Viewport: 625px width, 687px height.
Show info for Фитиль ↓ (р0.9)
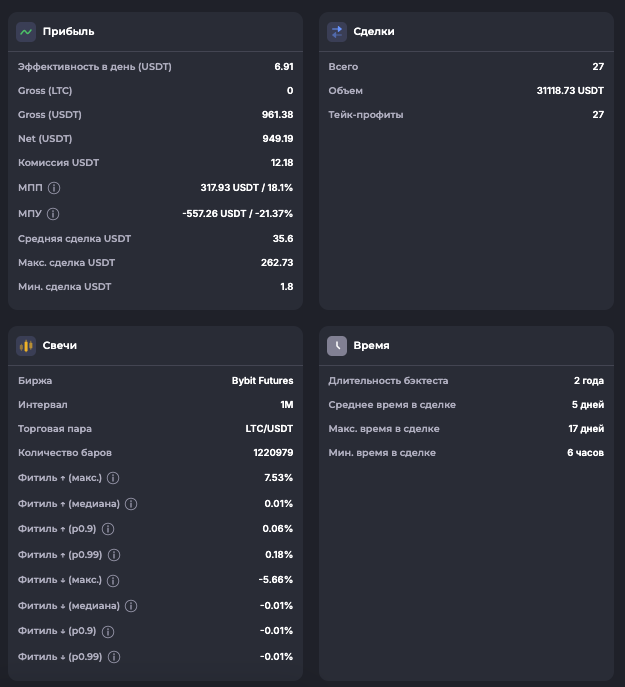[x=108, y=632]
